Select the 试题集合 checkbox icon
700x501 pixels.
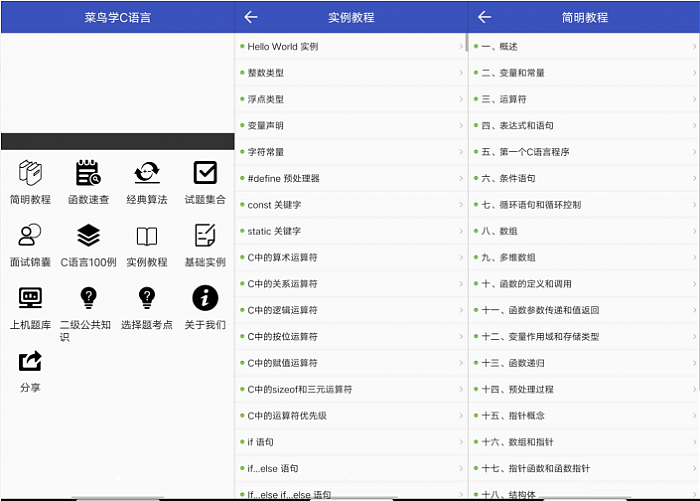205,173
